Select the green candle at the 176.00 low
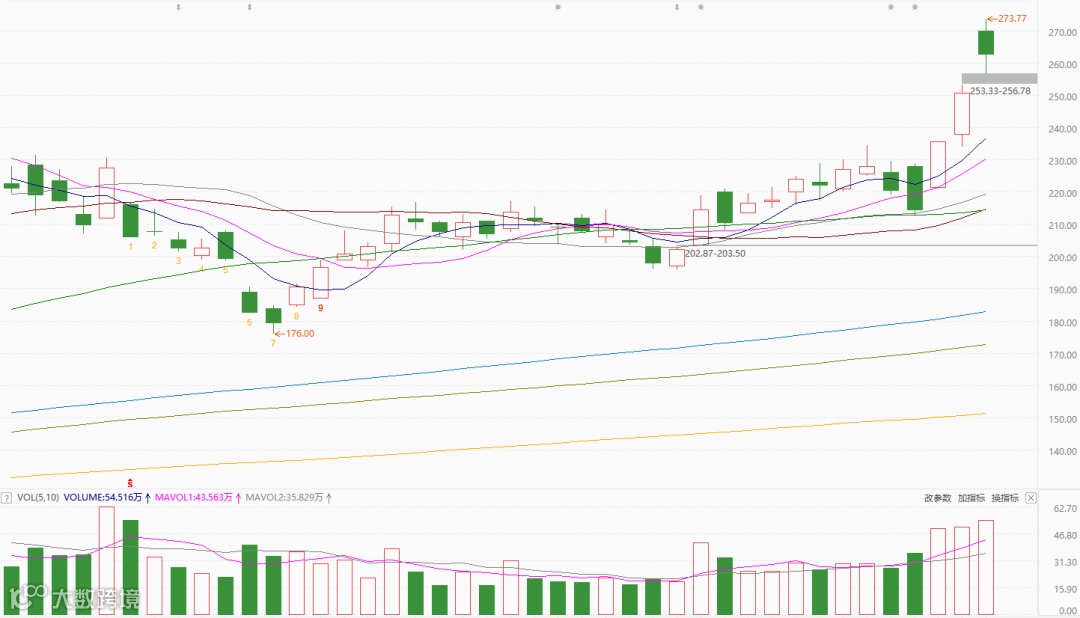Image resolution: width=1080 pixels, height=618 pixels. [273, 316]
